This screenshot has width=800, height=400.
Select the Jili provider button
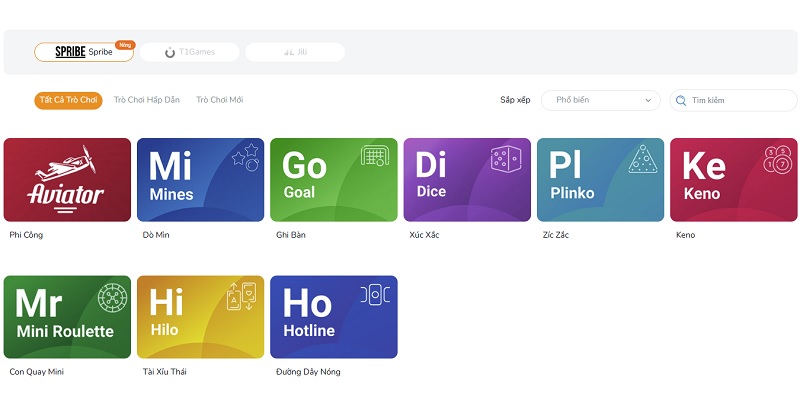[295, 52]
